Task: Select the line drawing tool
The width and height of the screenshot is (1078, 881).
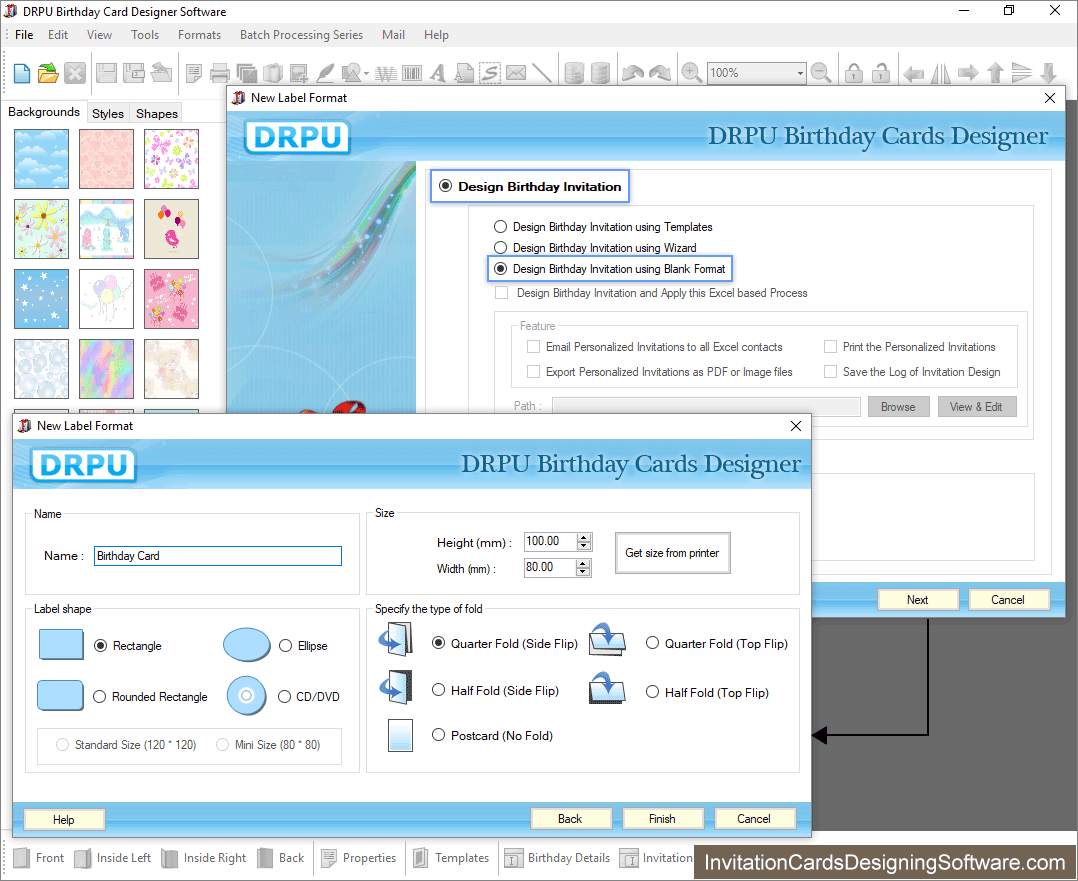Action: tap(542, 72)
